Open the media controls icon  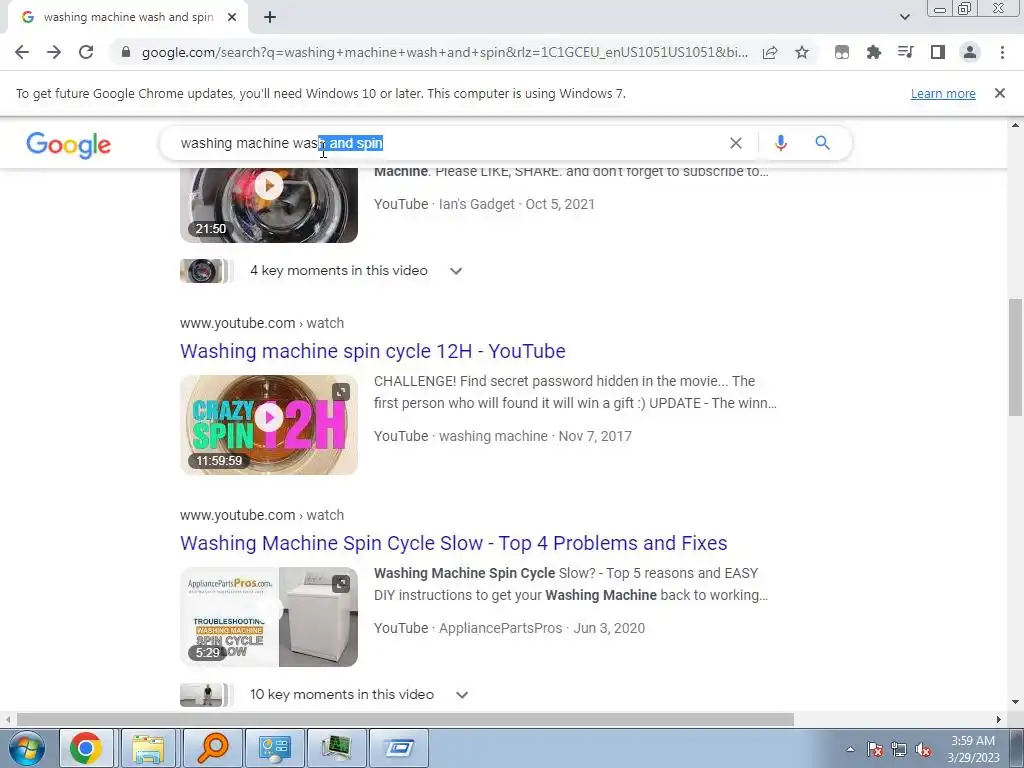pyautogui.click(x=906, y=52)
